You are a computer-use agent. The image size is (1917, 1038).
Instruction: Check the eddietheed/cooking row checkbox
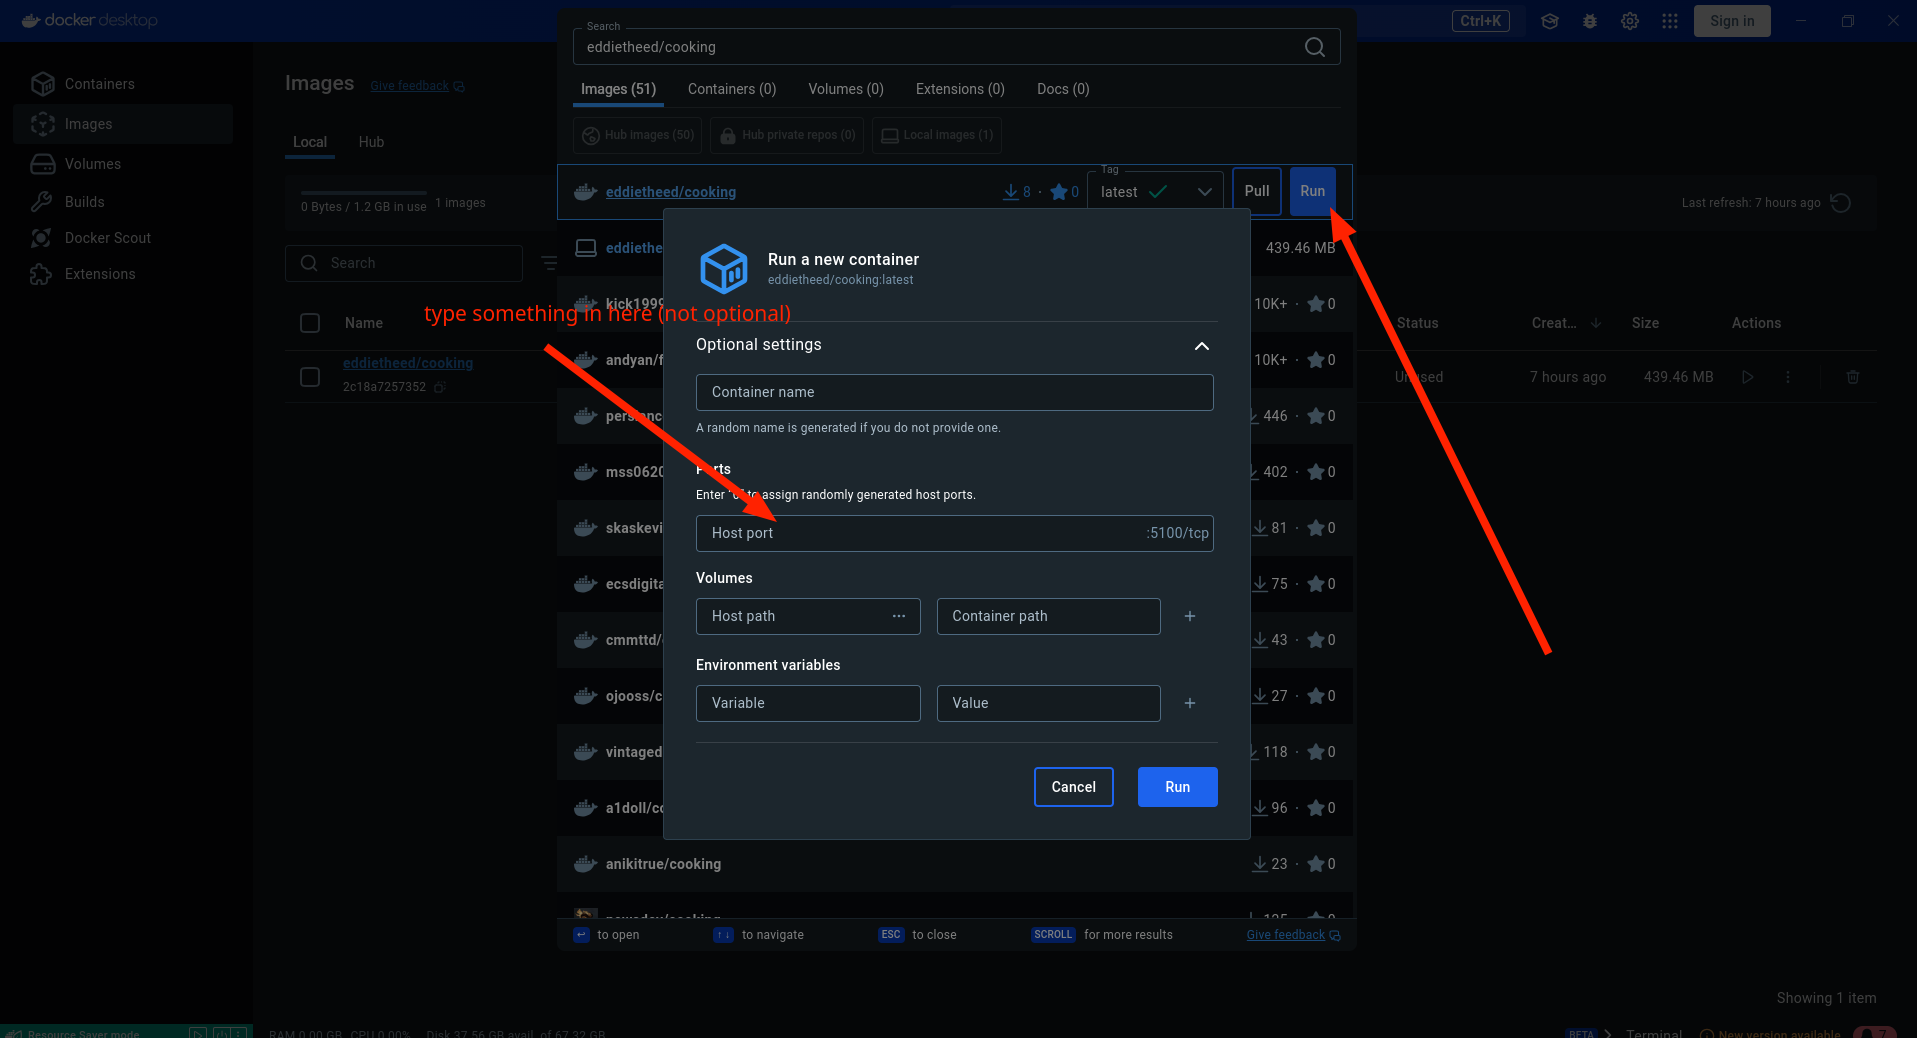[x=310, y=377]
